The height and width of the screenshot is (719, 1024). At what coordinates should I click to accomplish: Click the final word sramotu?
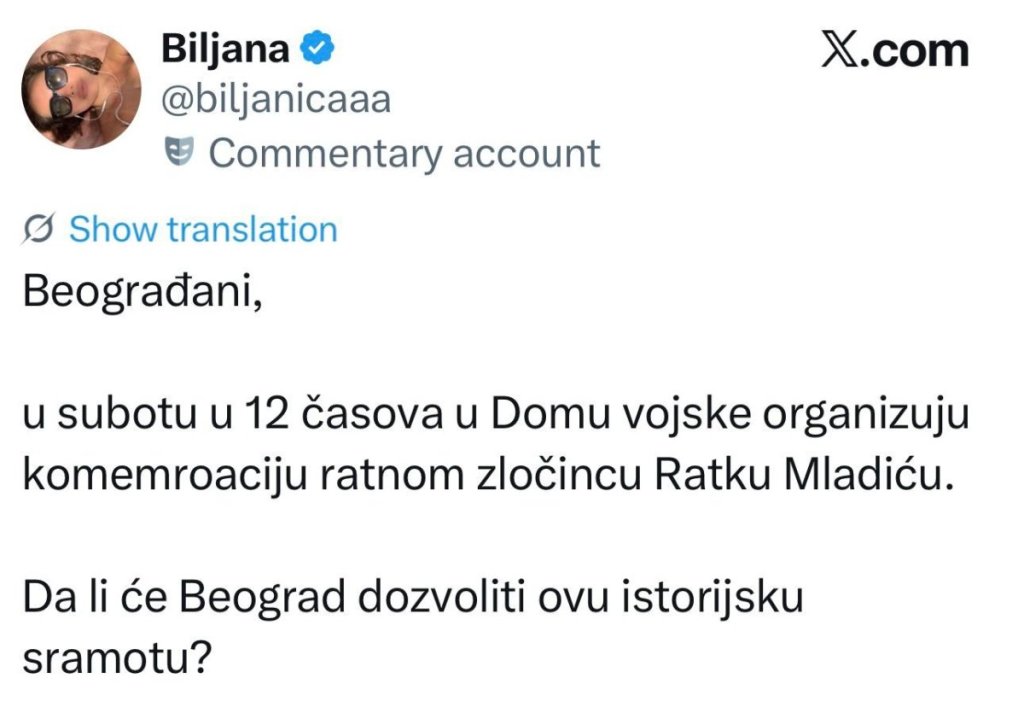(x=118, y=658)
